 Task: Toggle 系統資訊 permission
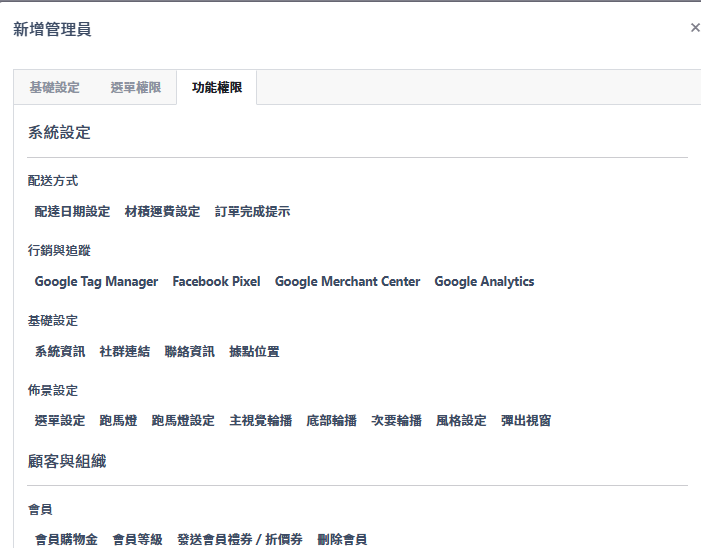(x=60, y=351)
